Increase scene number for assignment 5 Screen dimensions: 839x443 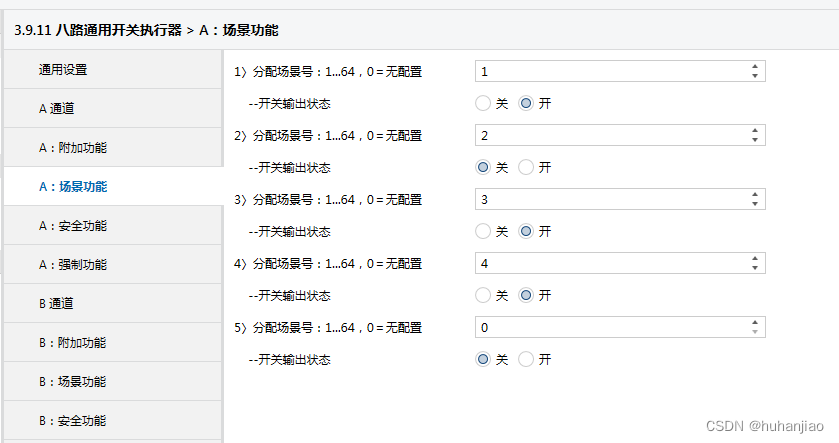click(x=754, y=323)
